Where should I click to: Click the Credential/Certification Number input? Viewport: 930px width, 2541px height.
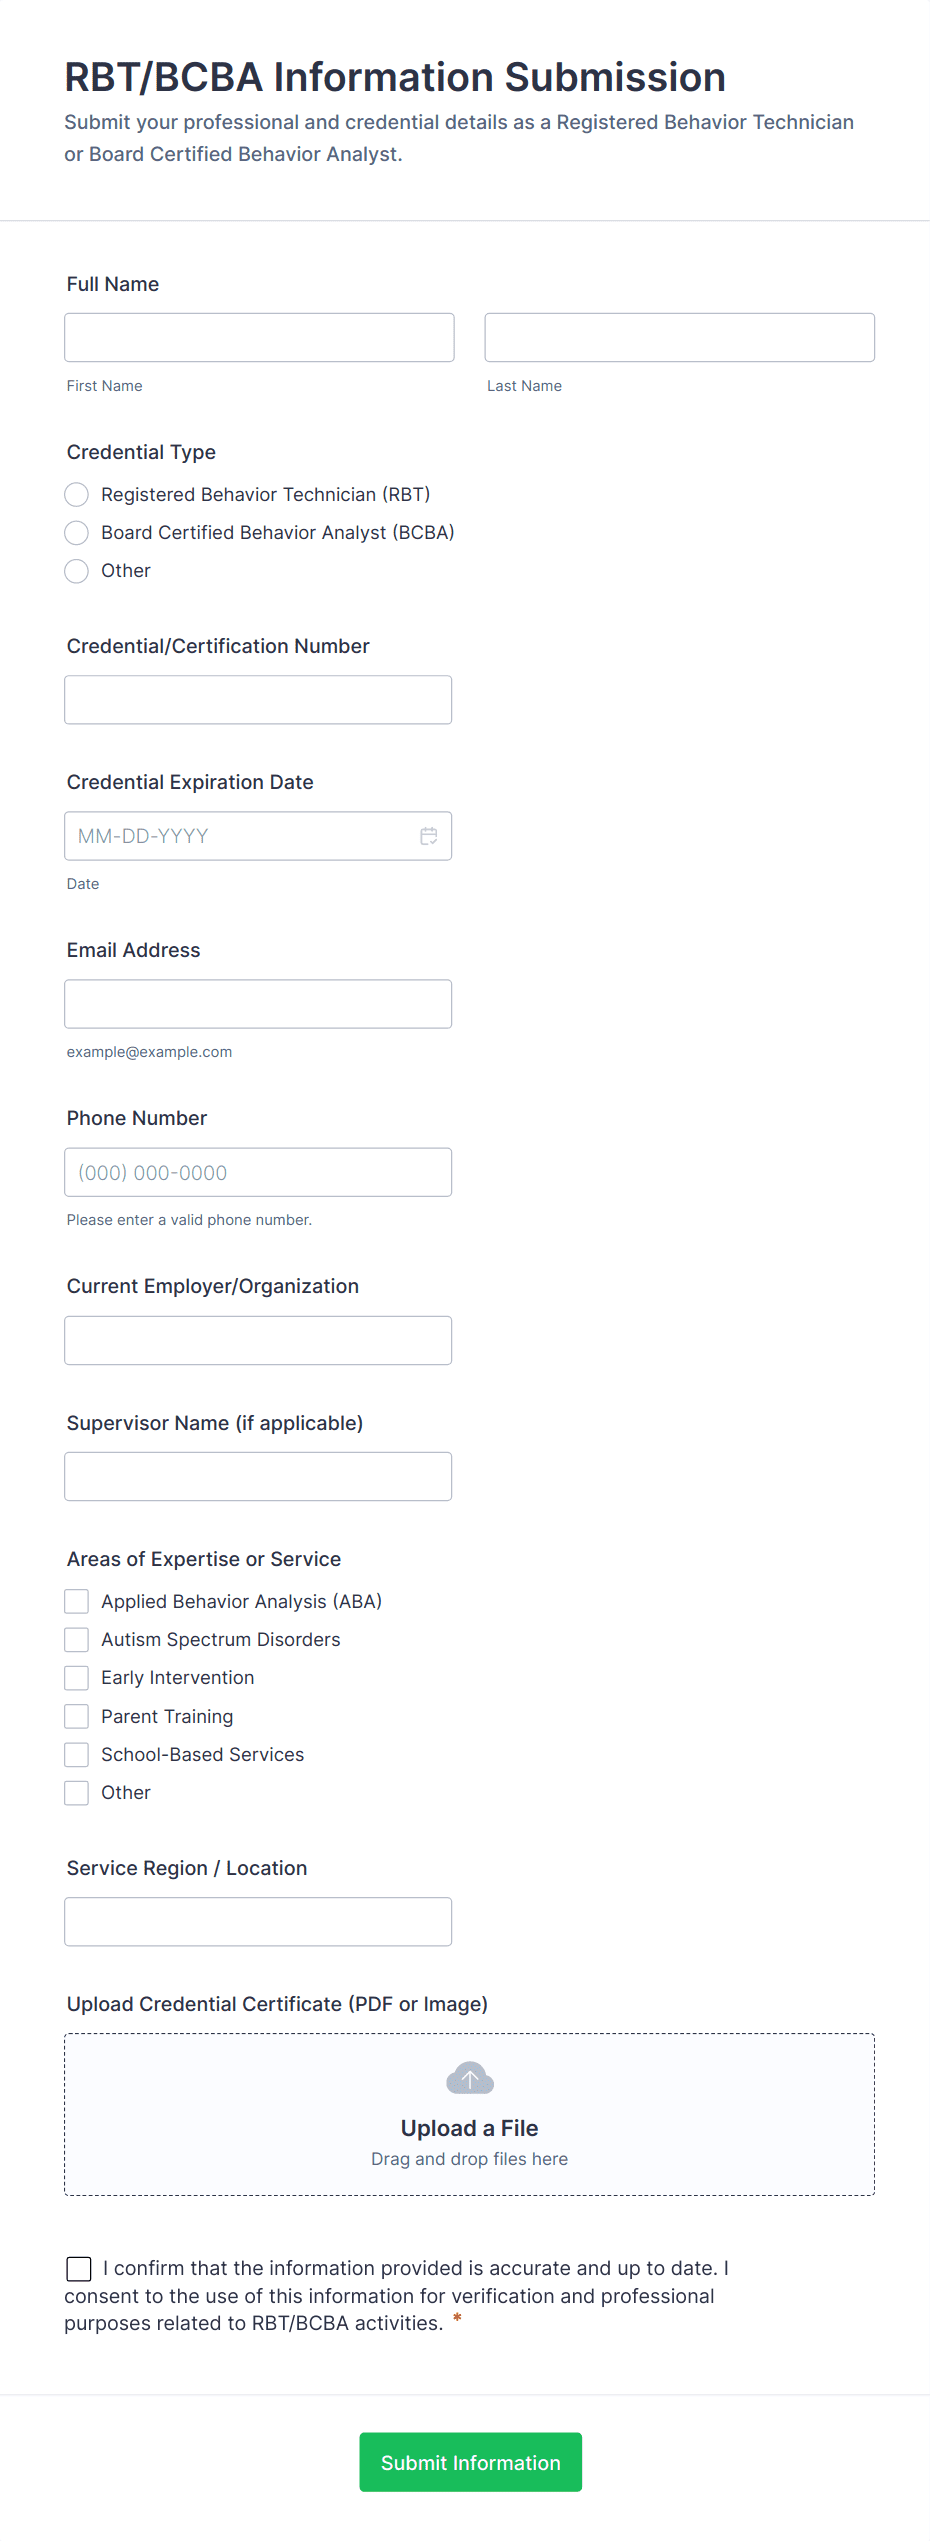[258, 700]
